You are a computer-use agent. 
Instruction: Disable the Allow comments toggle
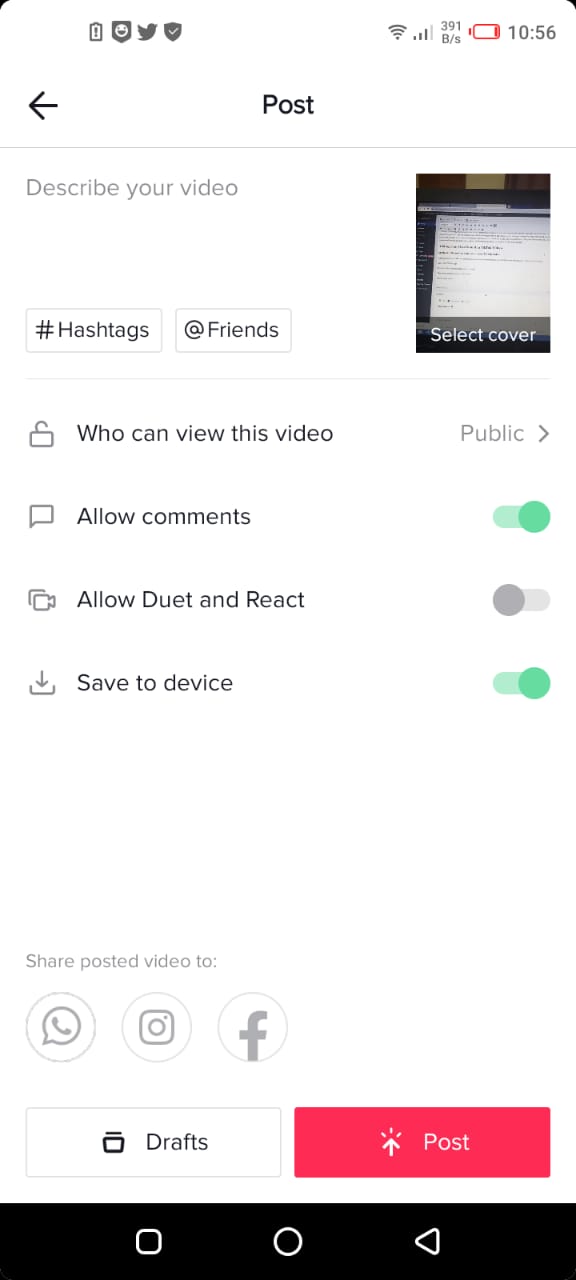point(521,517)
